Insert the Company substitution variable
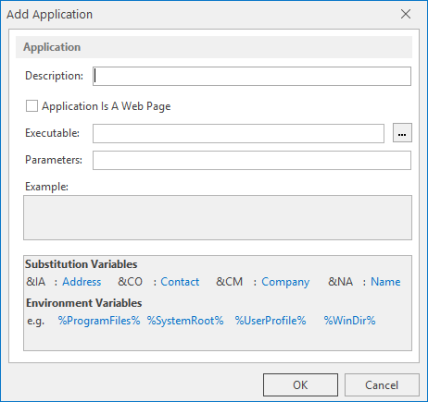Viewport: 428px width, 402px height. (285, 282)
